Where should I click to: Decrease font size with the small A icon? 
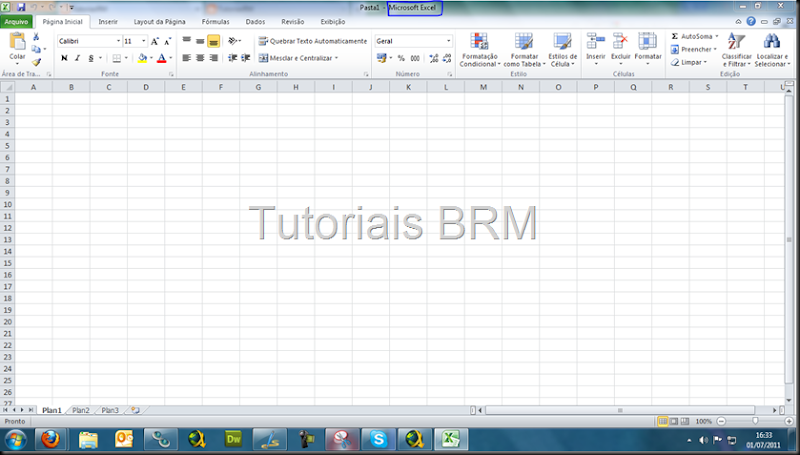pos(167,41)
